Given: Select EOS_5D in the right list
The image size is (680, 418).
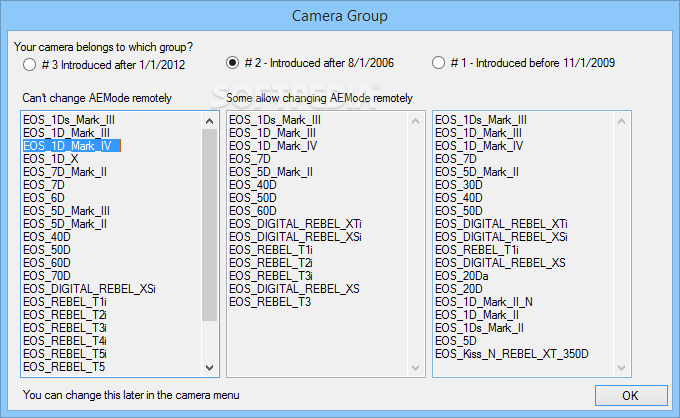Looking at the screenshot, I should (x=456, y=341).
